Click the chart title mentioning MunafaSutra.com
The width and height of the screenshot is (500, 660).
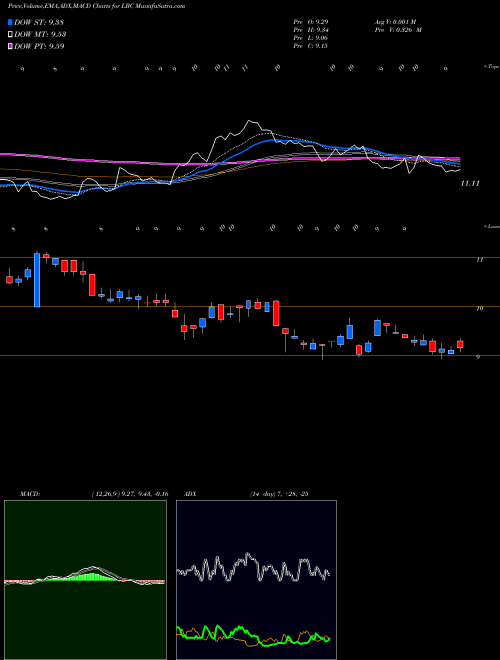tap(96, 6)
